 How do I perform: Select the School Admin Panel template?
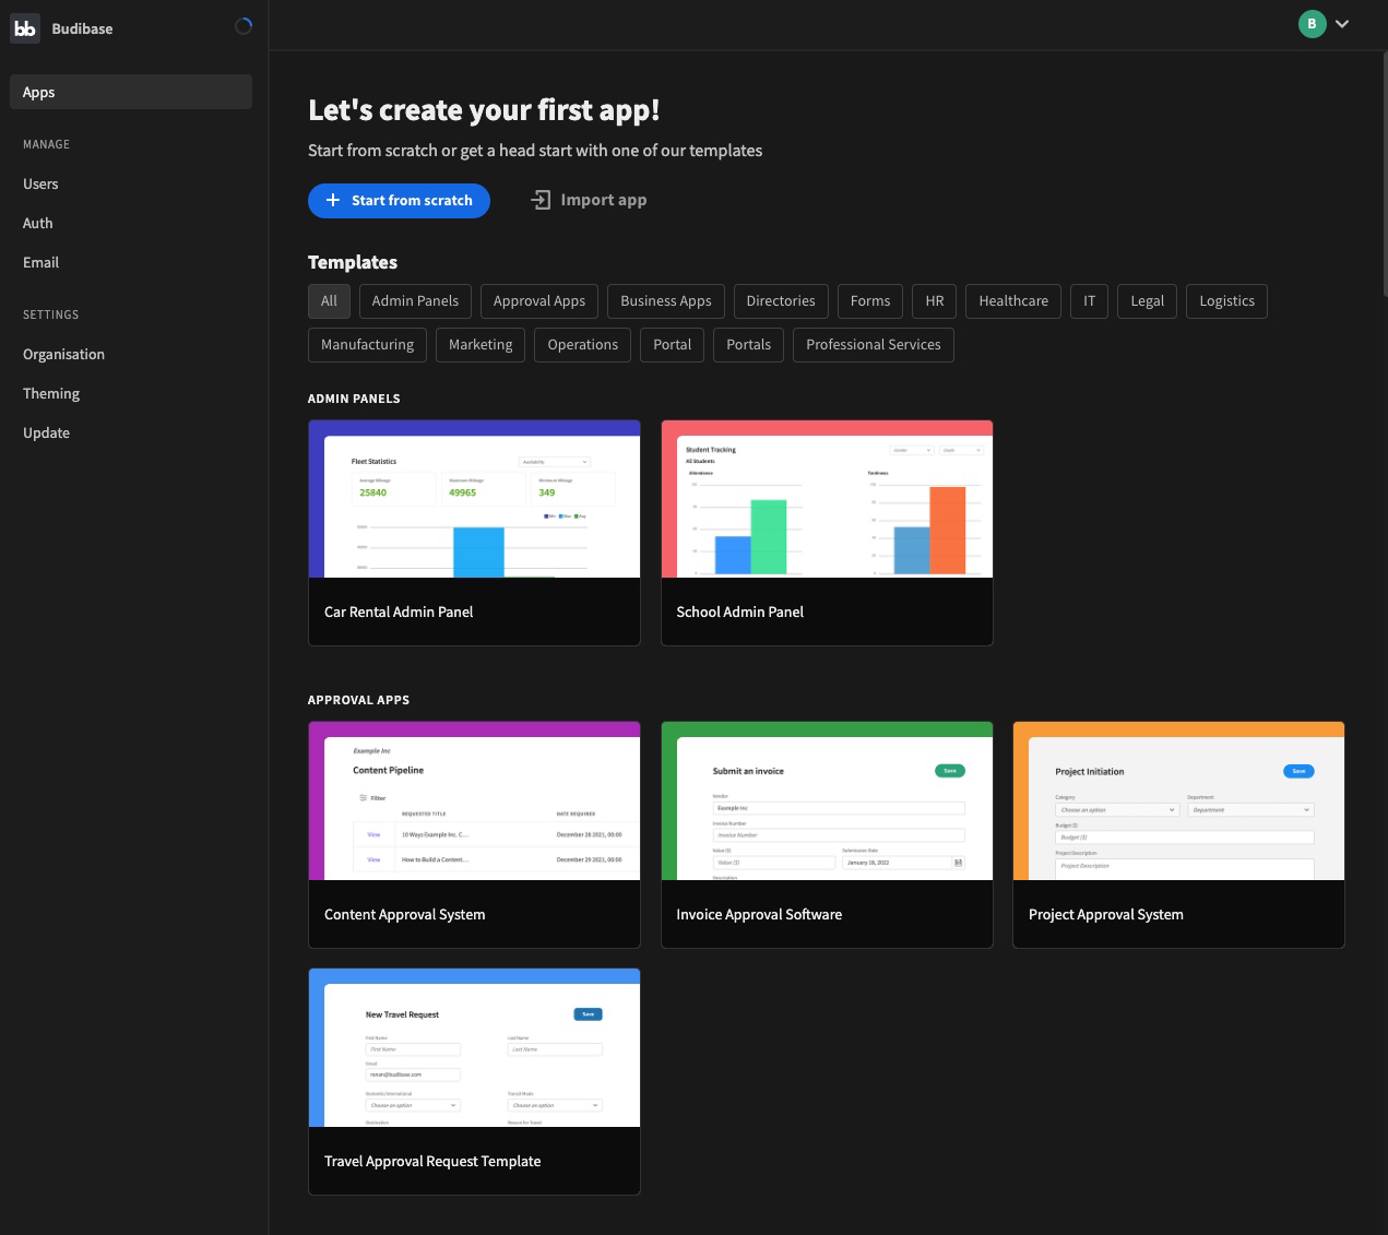[x=826, y=533]
